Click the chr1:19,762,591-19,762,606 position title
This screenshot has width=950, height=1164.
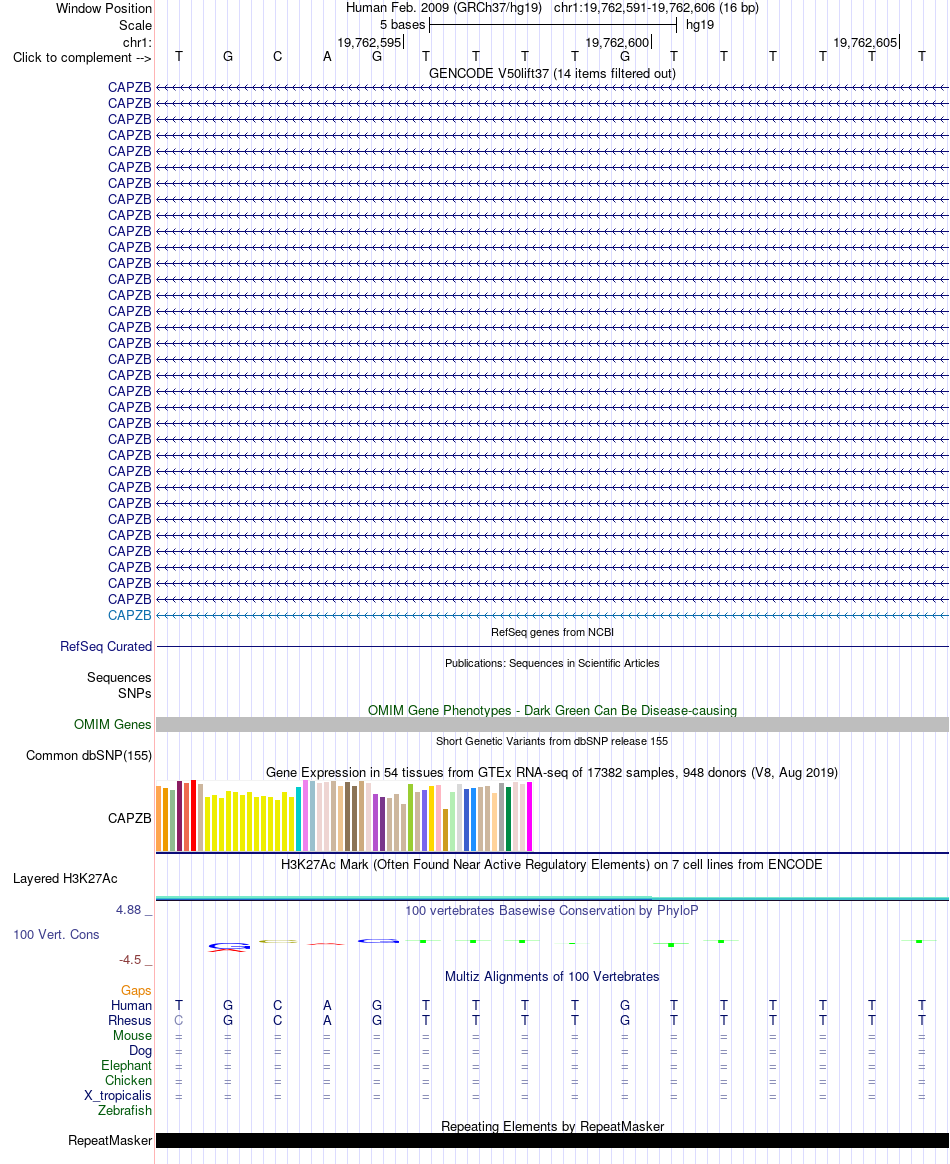(x=656, y=8)
